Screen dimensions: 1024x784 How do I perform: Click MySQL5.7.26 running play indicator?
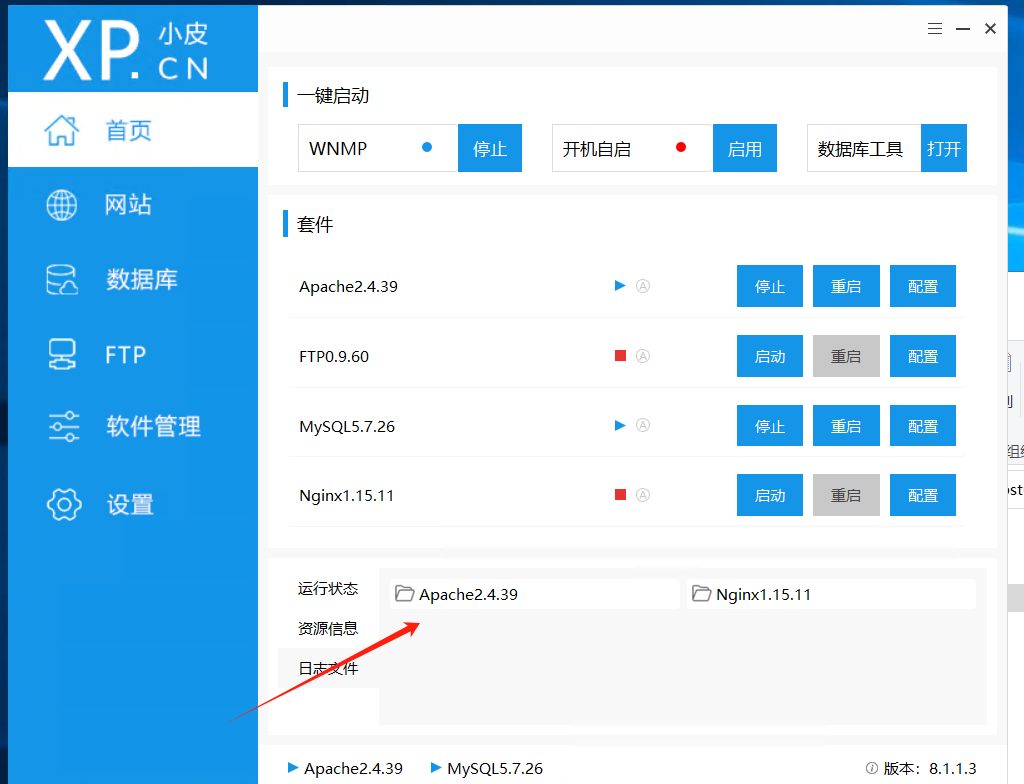620,425
